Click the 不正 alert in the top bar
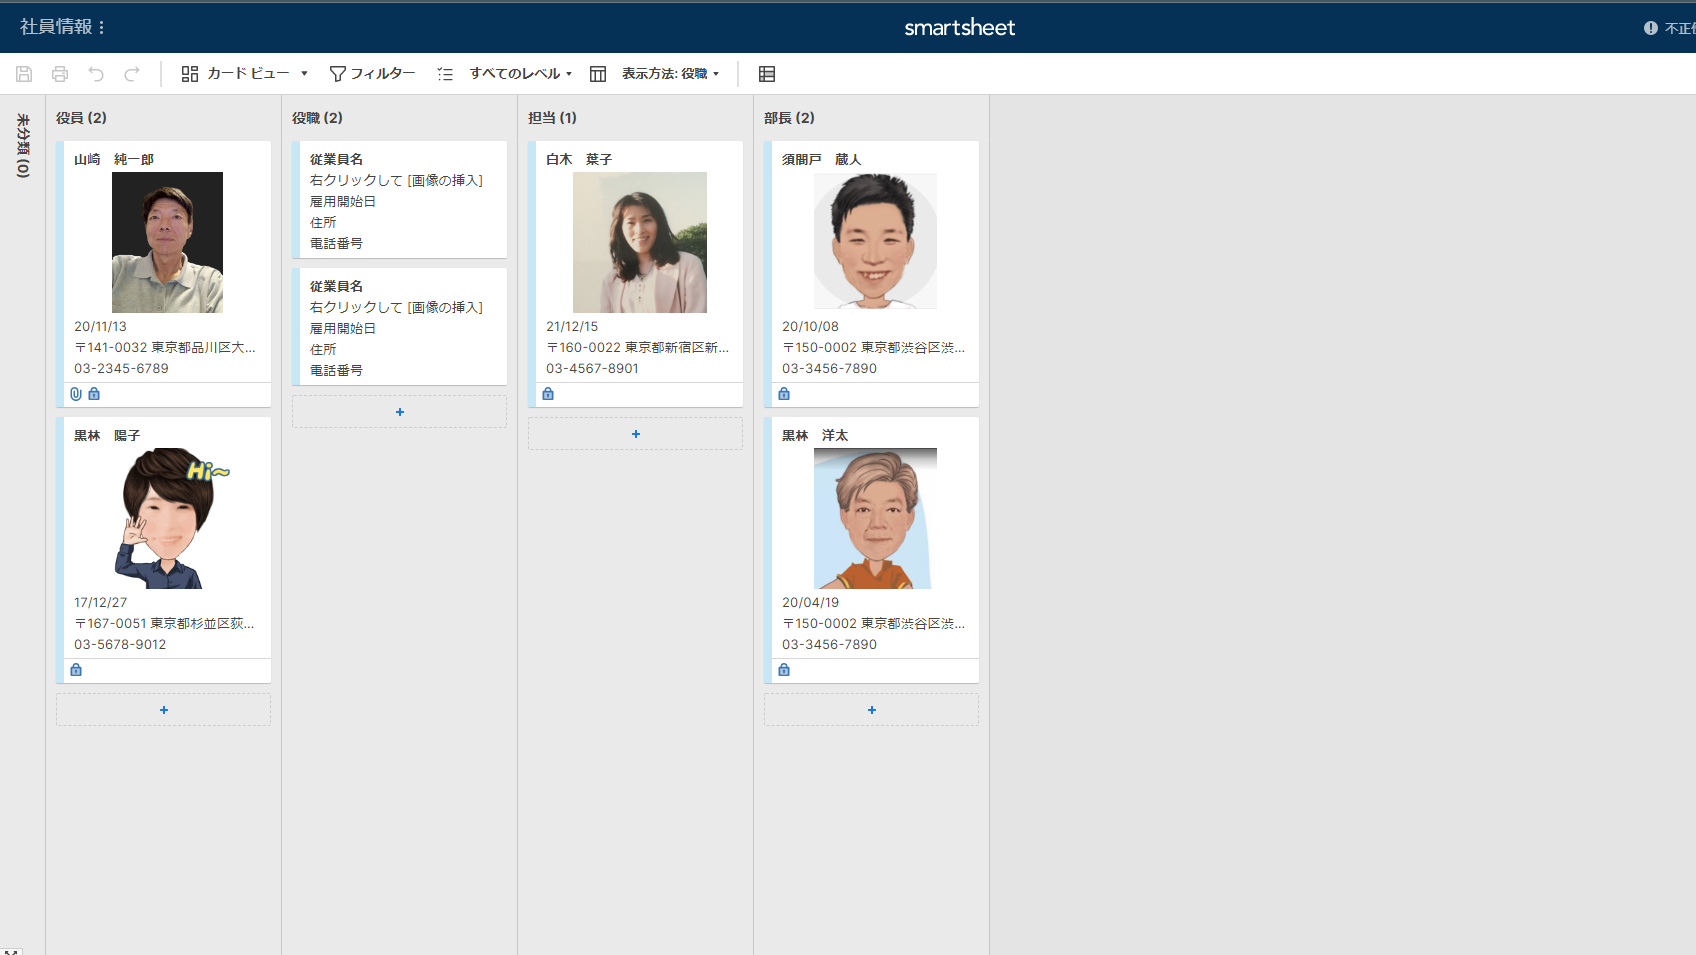 click(1666, 27)
